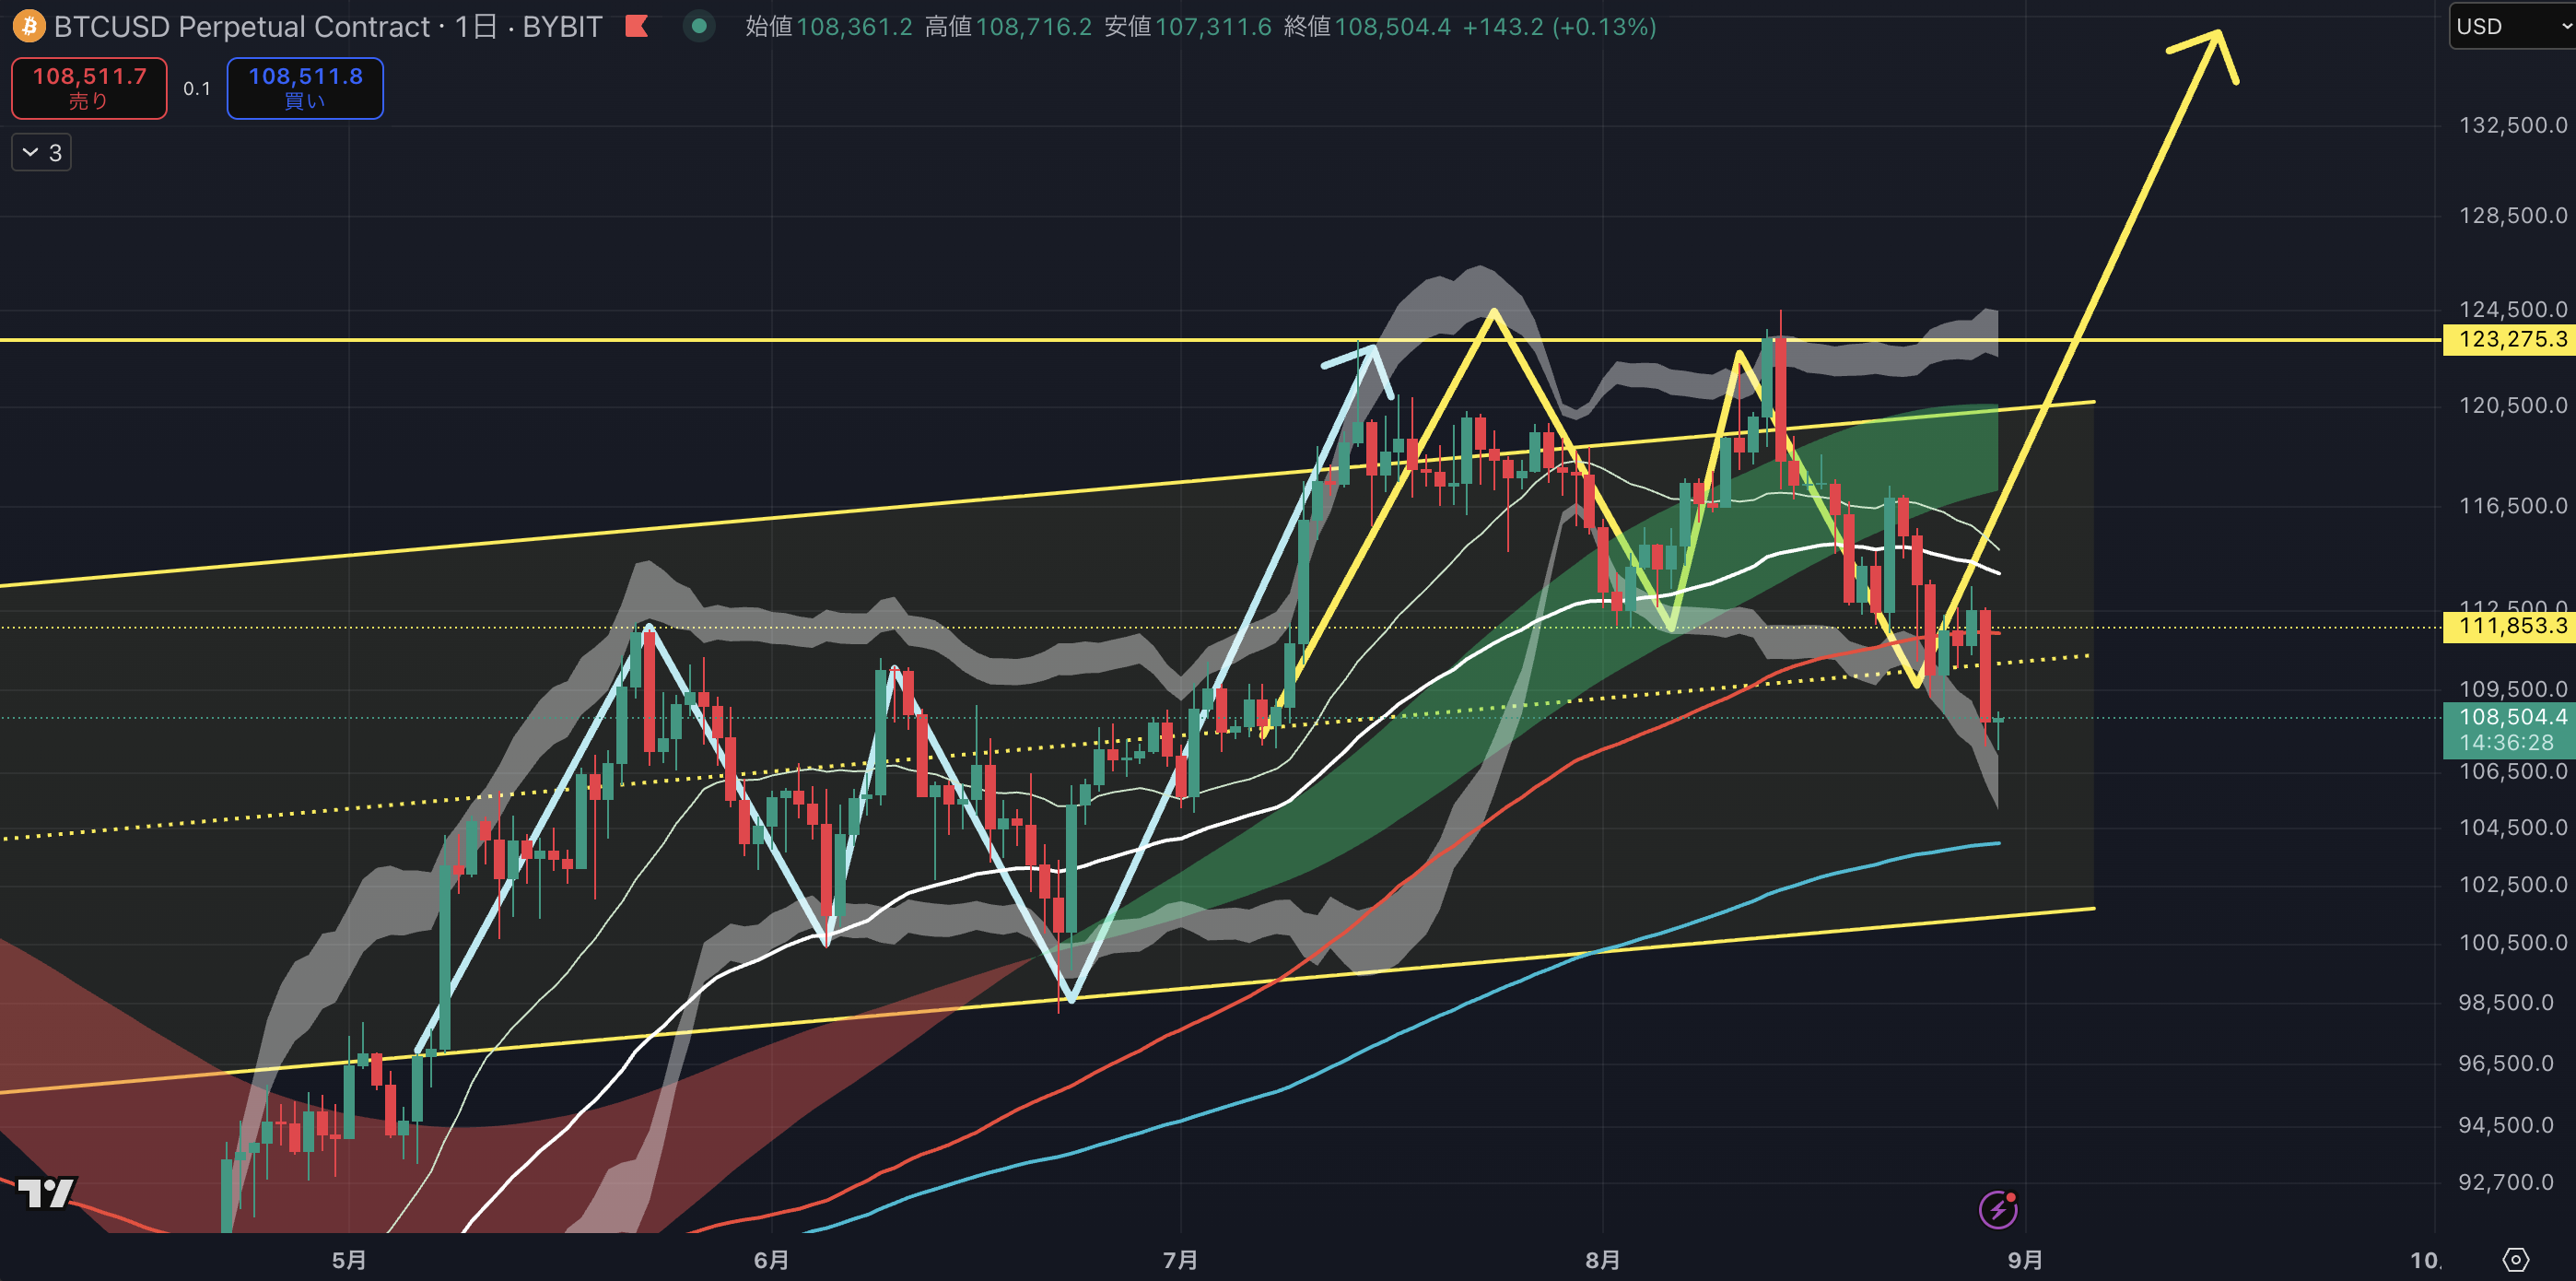Open chart settings hexagon gear icon
2576x1281 pixels.
2515,1260
